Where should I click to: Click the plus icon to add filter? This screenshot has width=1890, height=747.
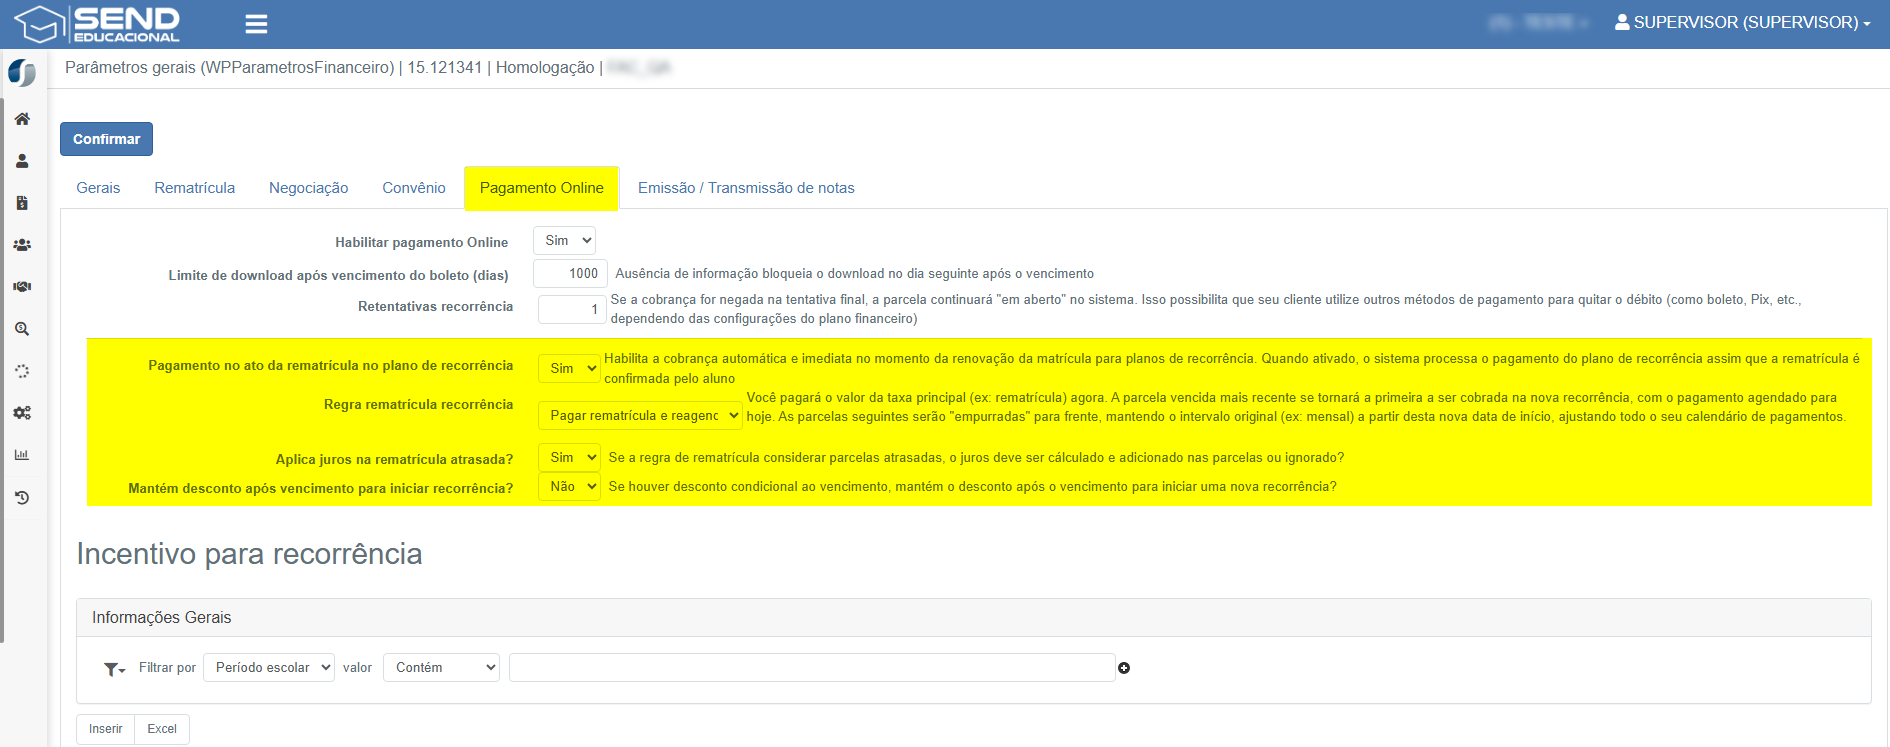pos(1124,668)
